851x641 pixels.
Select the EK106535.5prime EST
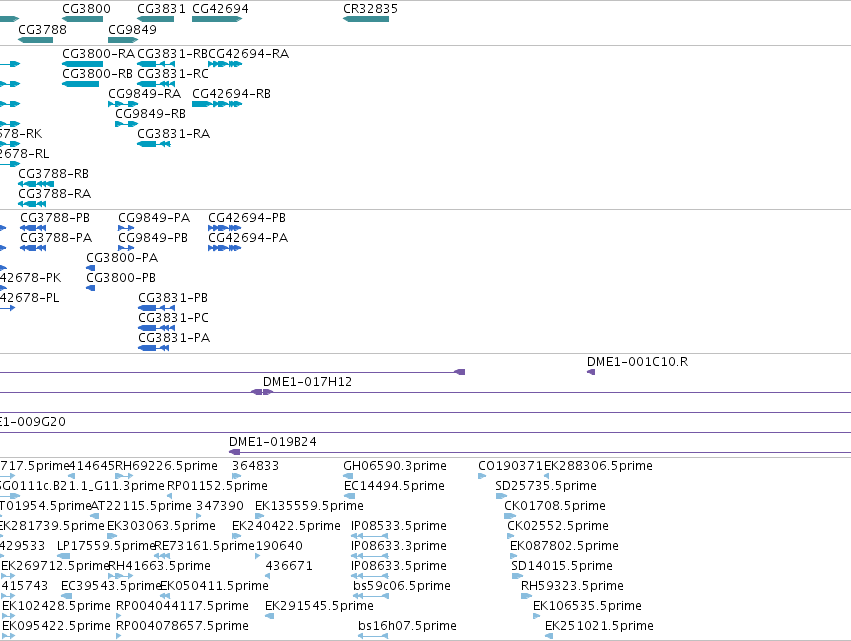pos(537,616)
